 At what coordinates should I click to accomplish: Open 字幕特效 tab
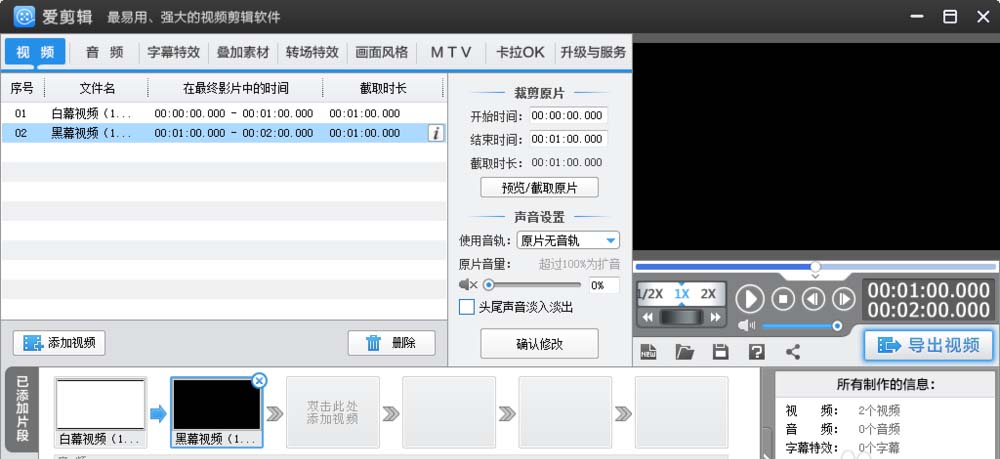(x=173, y=52)
